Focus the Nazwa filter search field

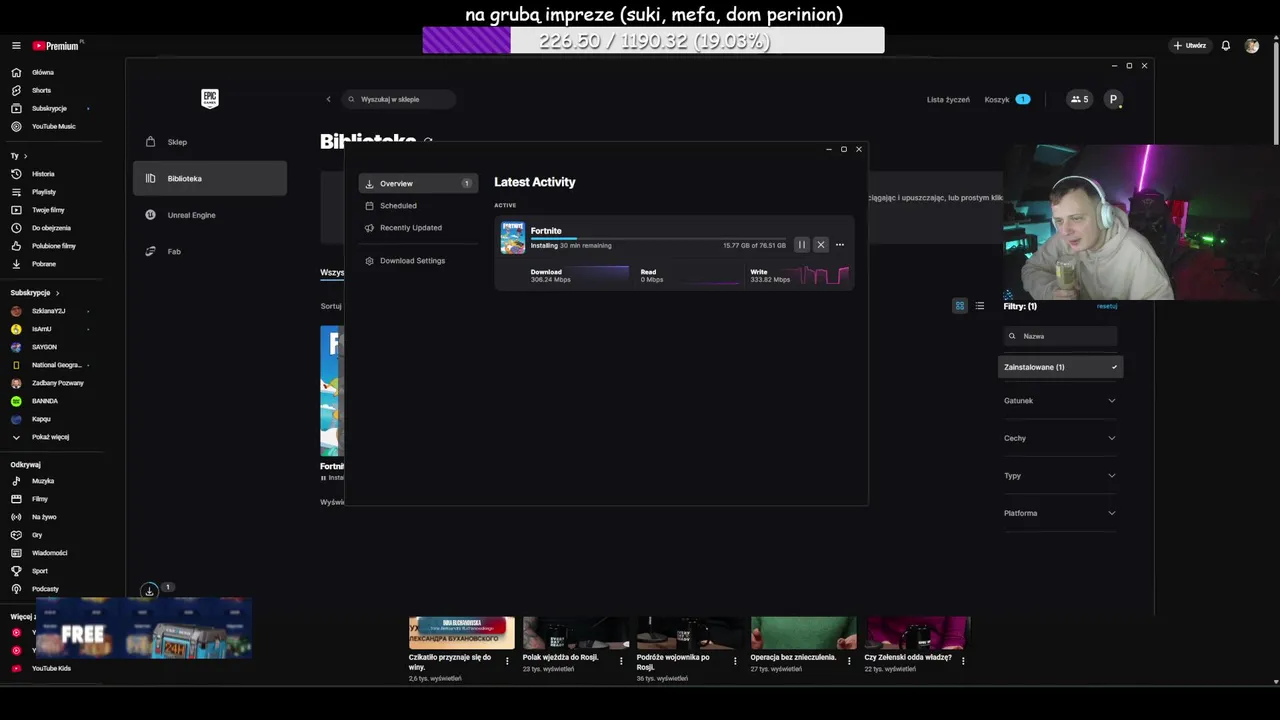coord(1060,336)
